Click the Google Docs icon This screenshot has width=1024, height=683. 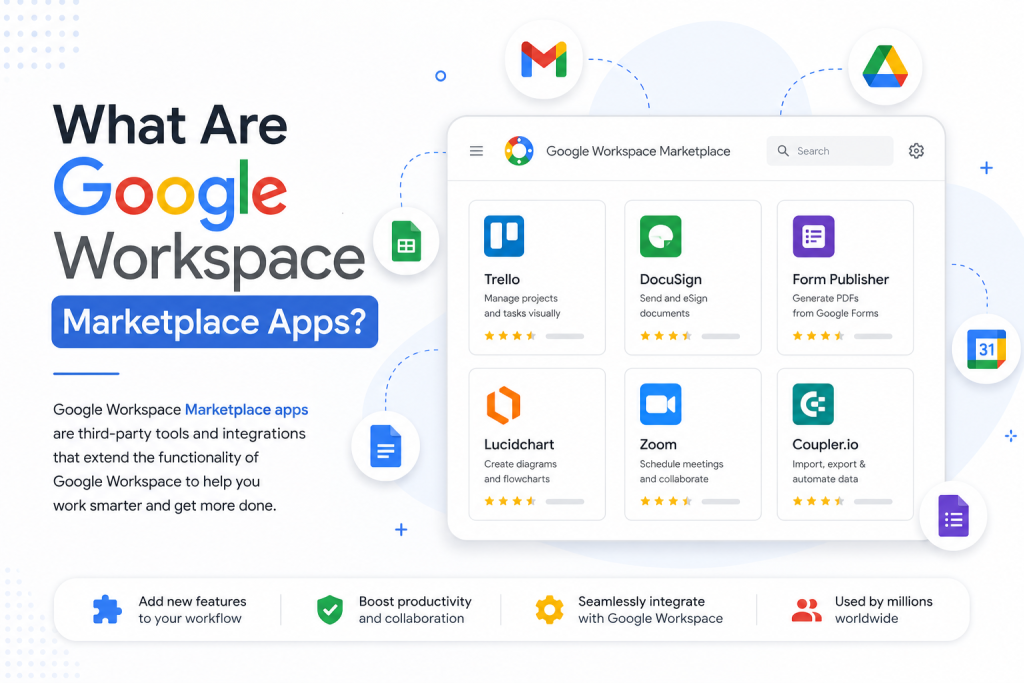[385, 446]
